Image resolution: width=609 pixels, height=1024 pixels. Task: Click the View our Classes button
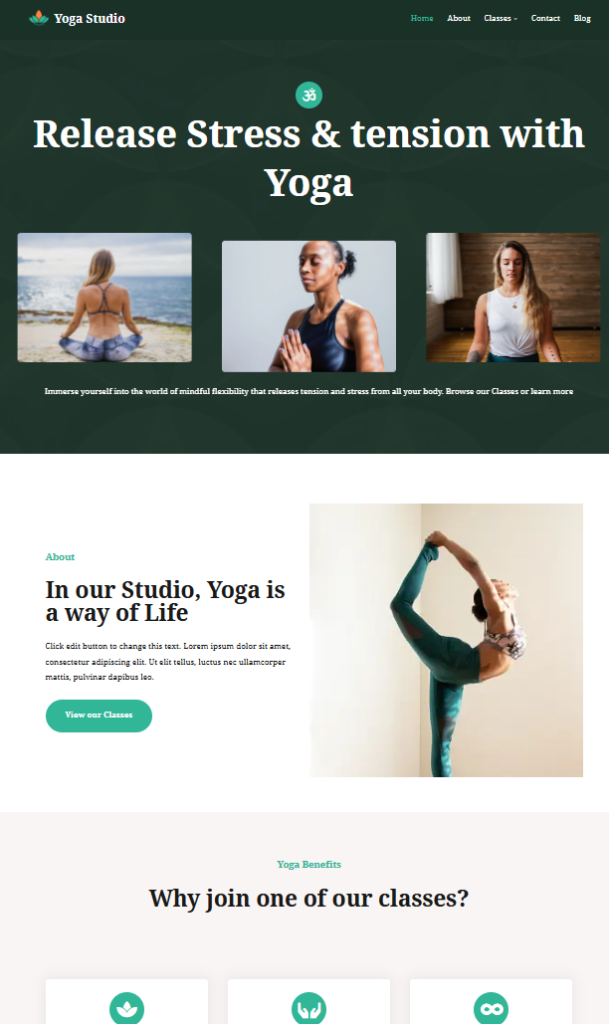pos(99,716)
